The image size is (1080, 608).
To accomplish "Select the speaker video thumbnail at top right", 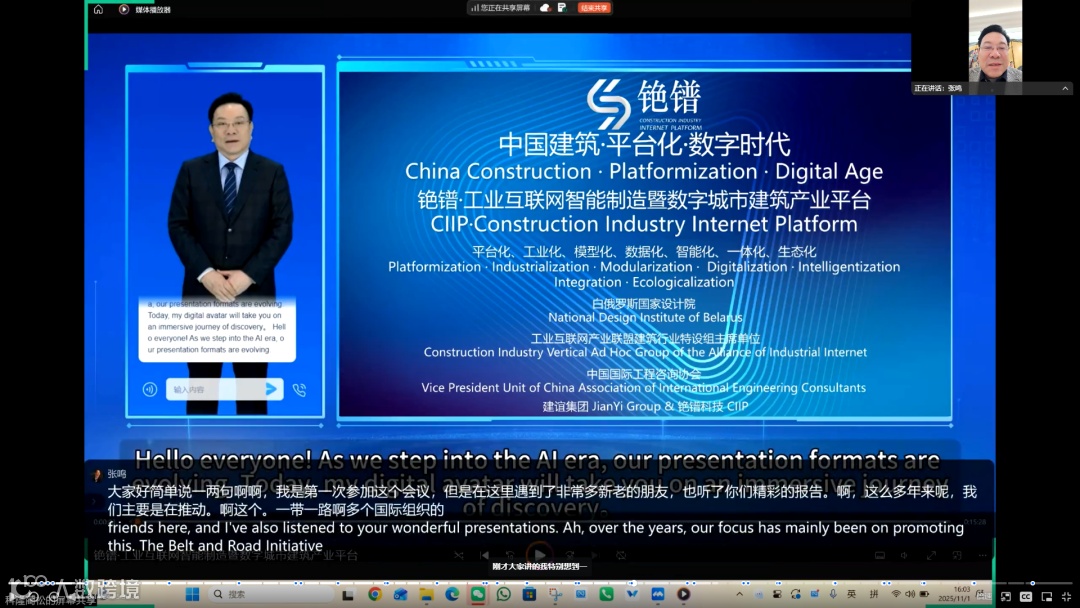I will (x=995, y=41).
